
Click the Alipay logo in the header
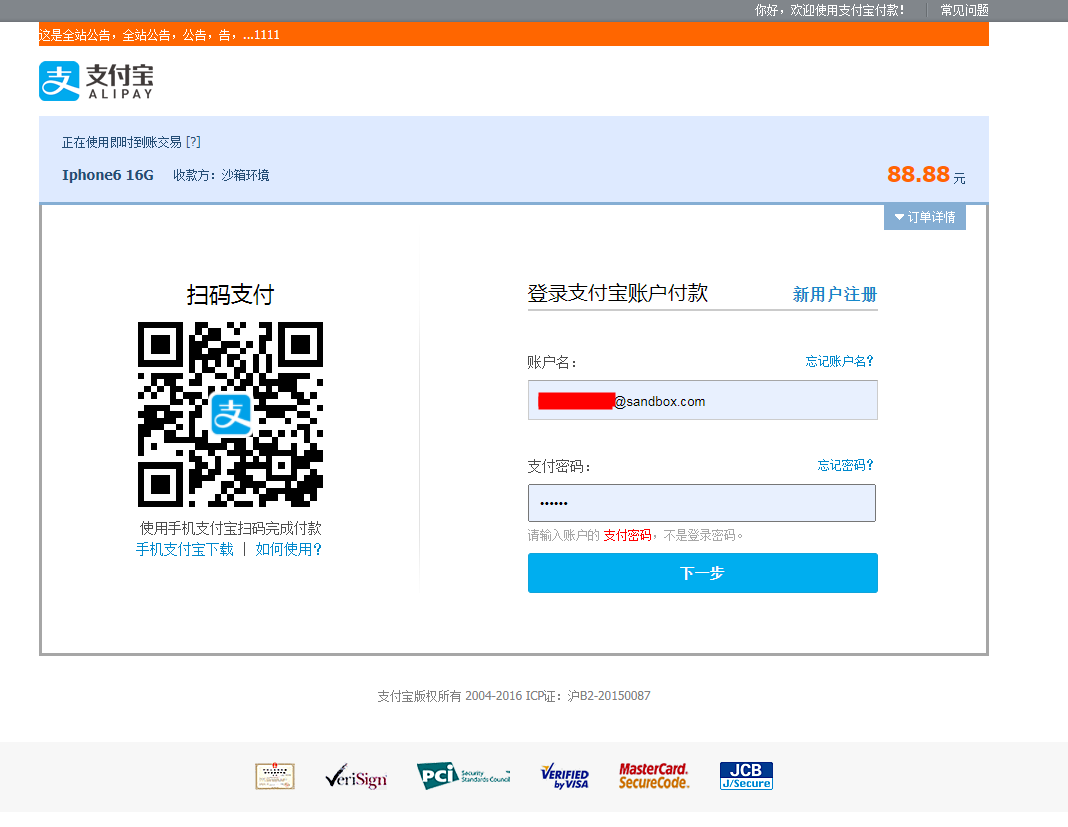[x=96, y=81]
